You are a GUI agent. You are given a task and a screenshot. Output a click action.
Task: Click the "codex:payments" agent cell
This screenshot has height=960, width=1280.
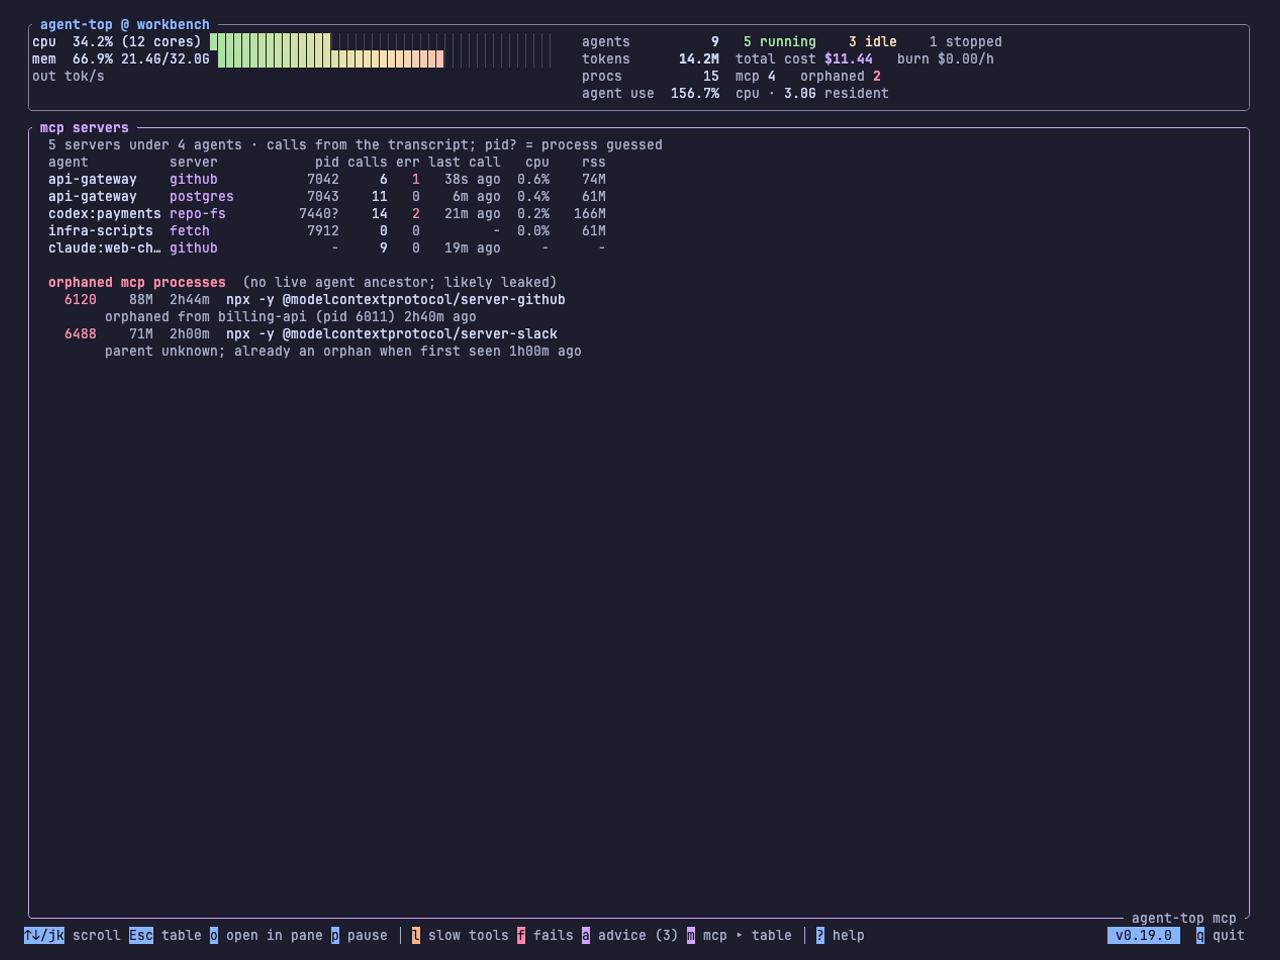point(105,214)
